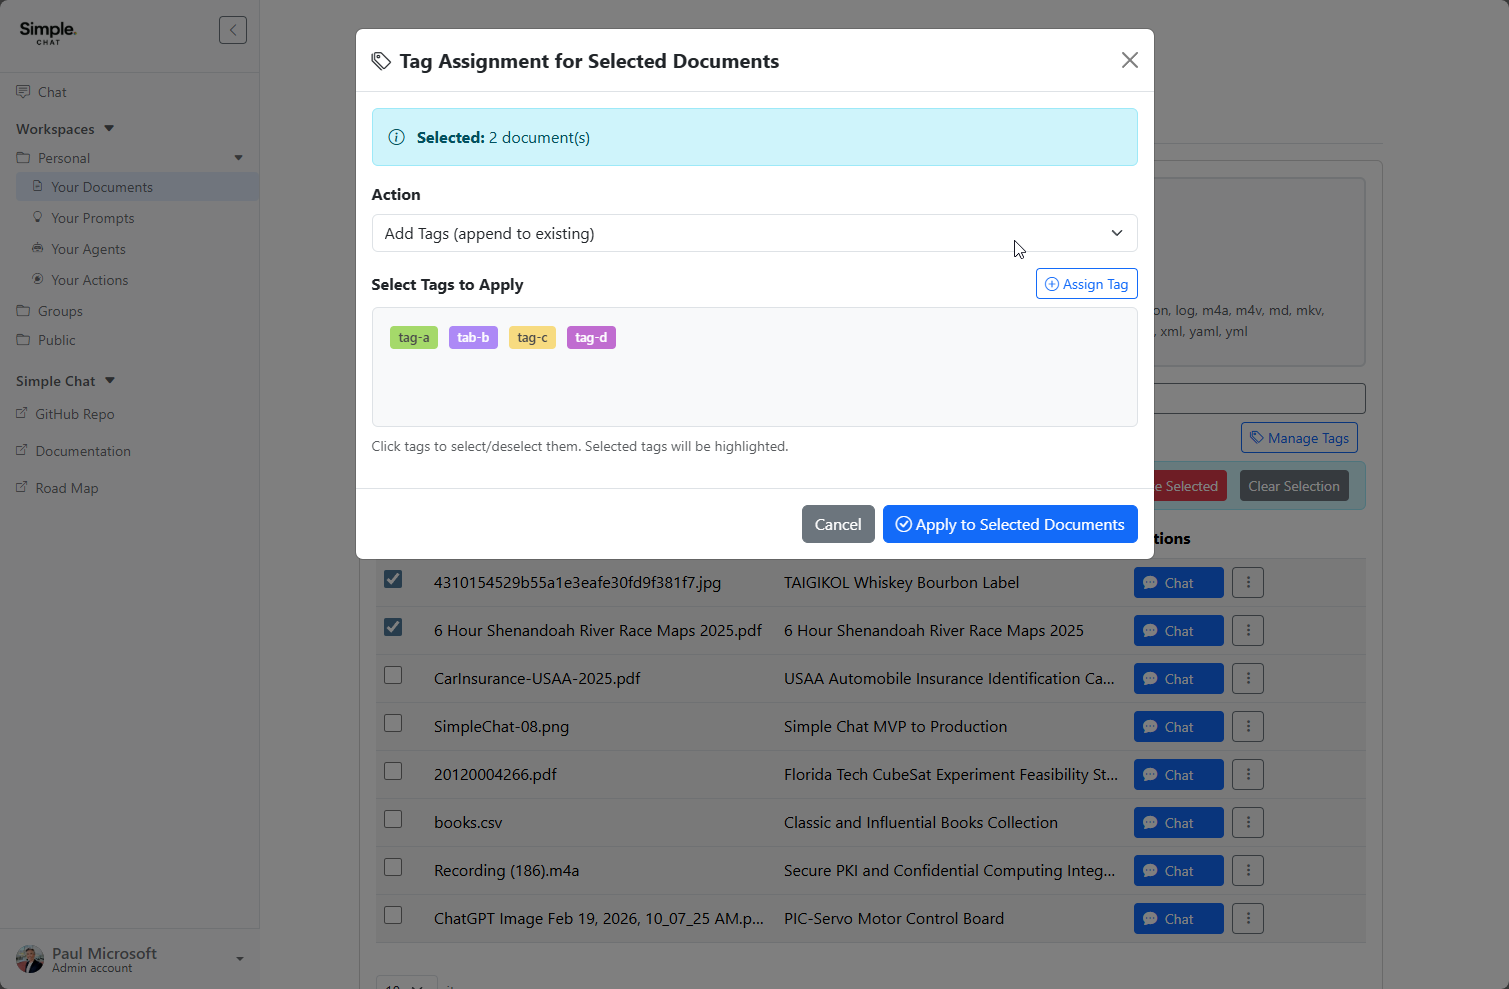Open the Simple Chat logo home
Viewport: 1509px width, 989px height.
coord(47,32)
